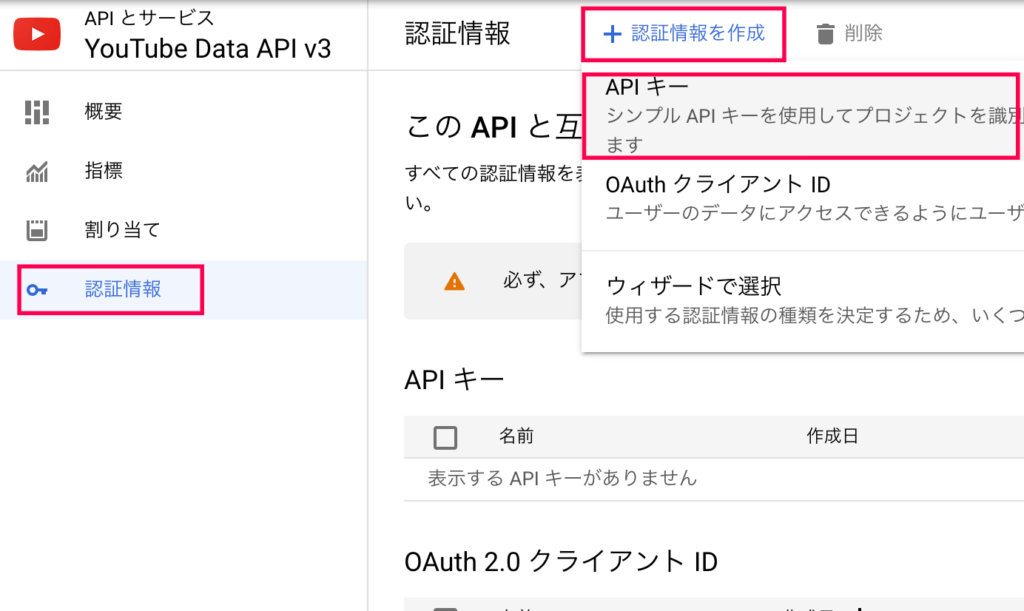Click the 指標 metrics chart icon
The image size is (1024, 611).
(37, 172)
